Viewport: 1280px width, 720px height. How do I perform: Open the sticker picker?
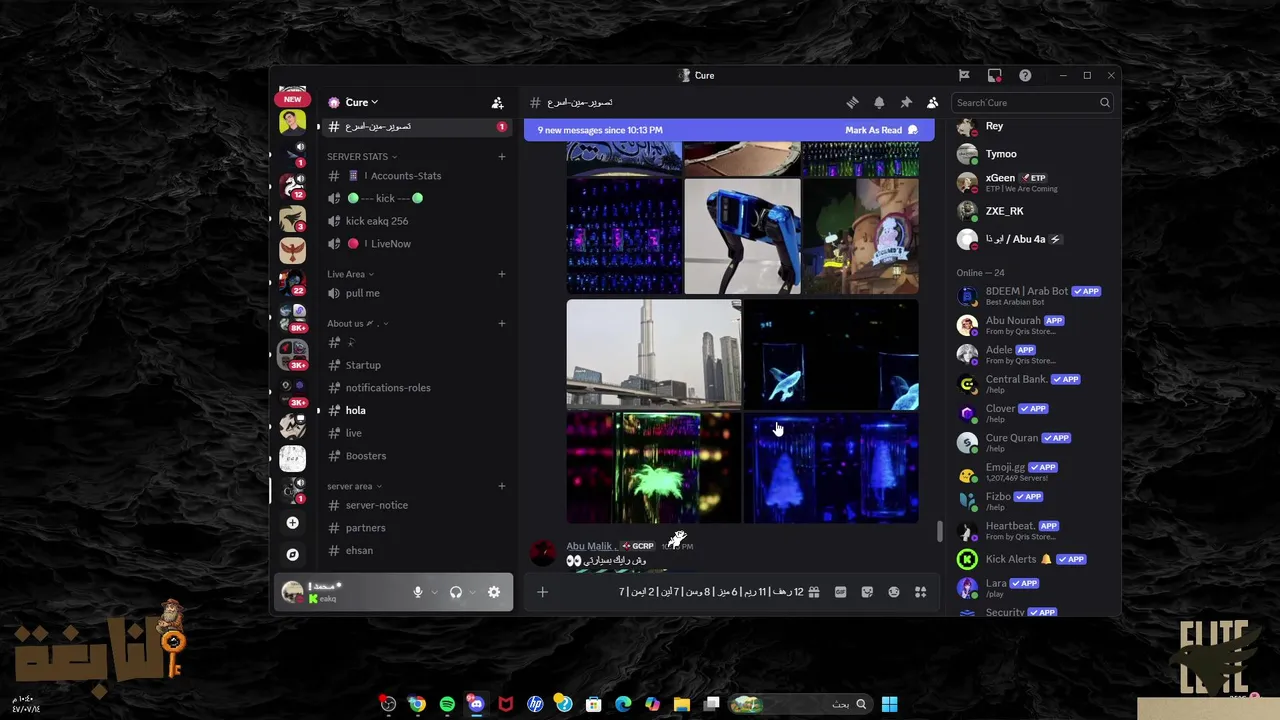click(867, 592)
